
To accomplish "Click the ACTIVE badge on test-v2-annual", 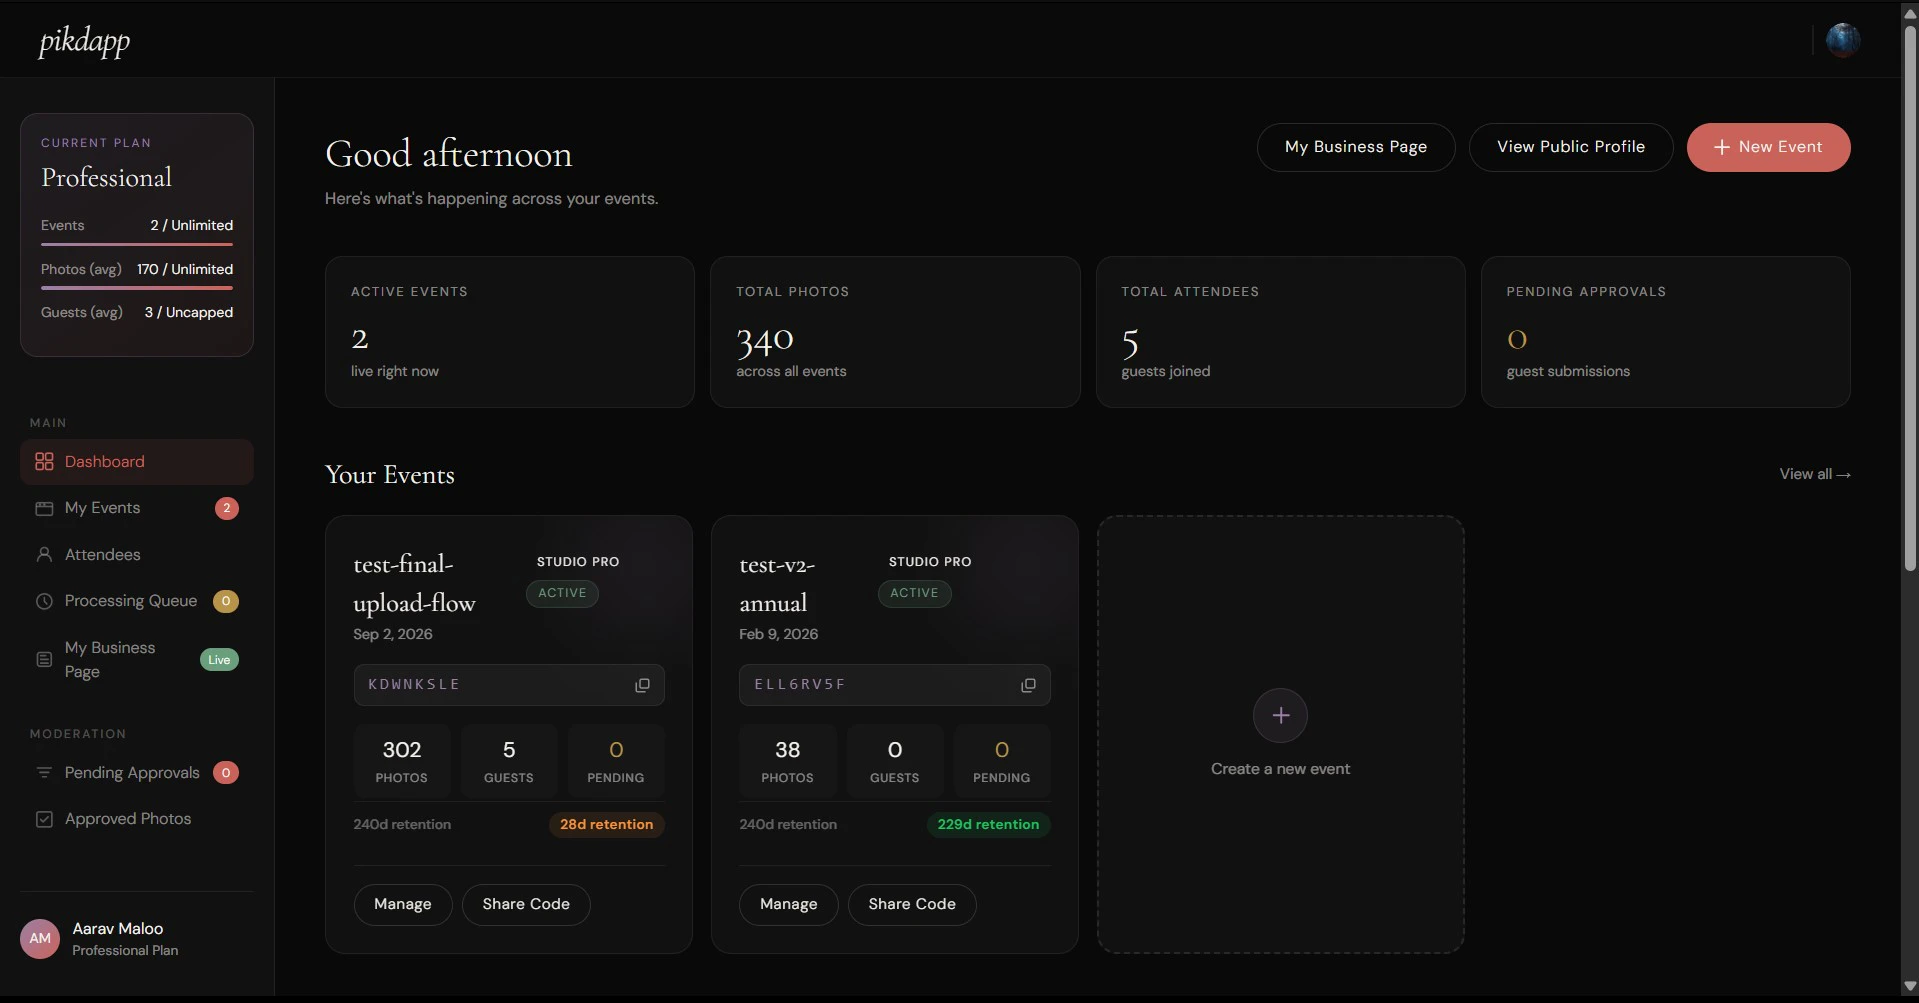I will 914,593.
